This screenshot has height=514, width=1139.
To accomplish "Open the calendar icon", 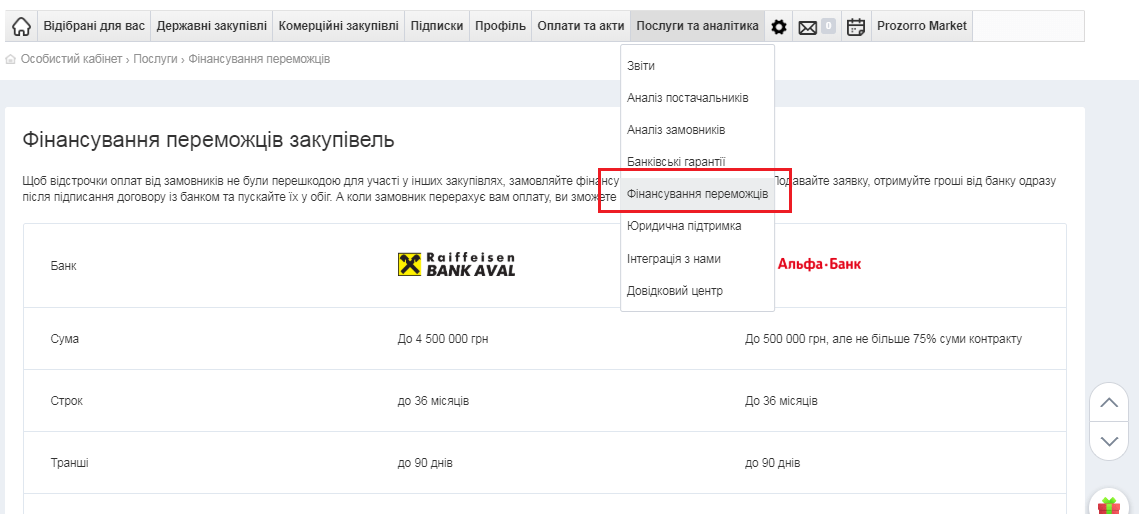I will coord(855,27).
